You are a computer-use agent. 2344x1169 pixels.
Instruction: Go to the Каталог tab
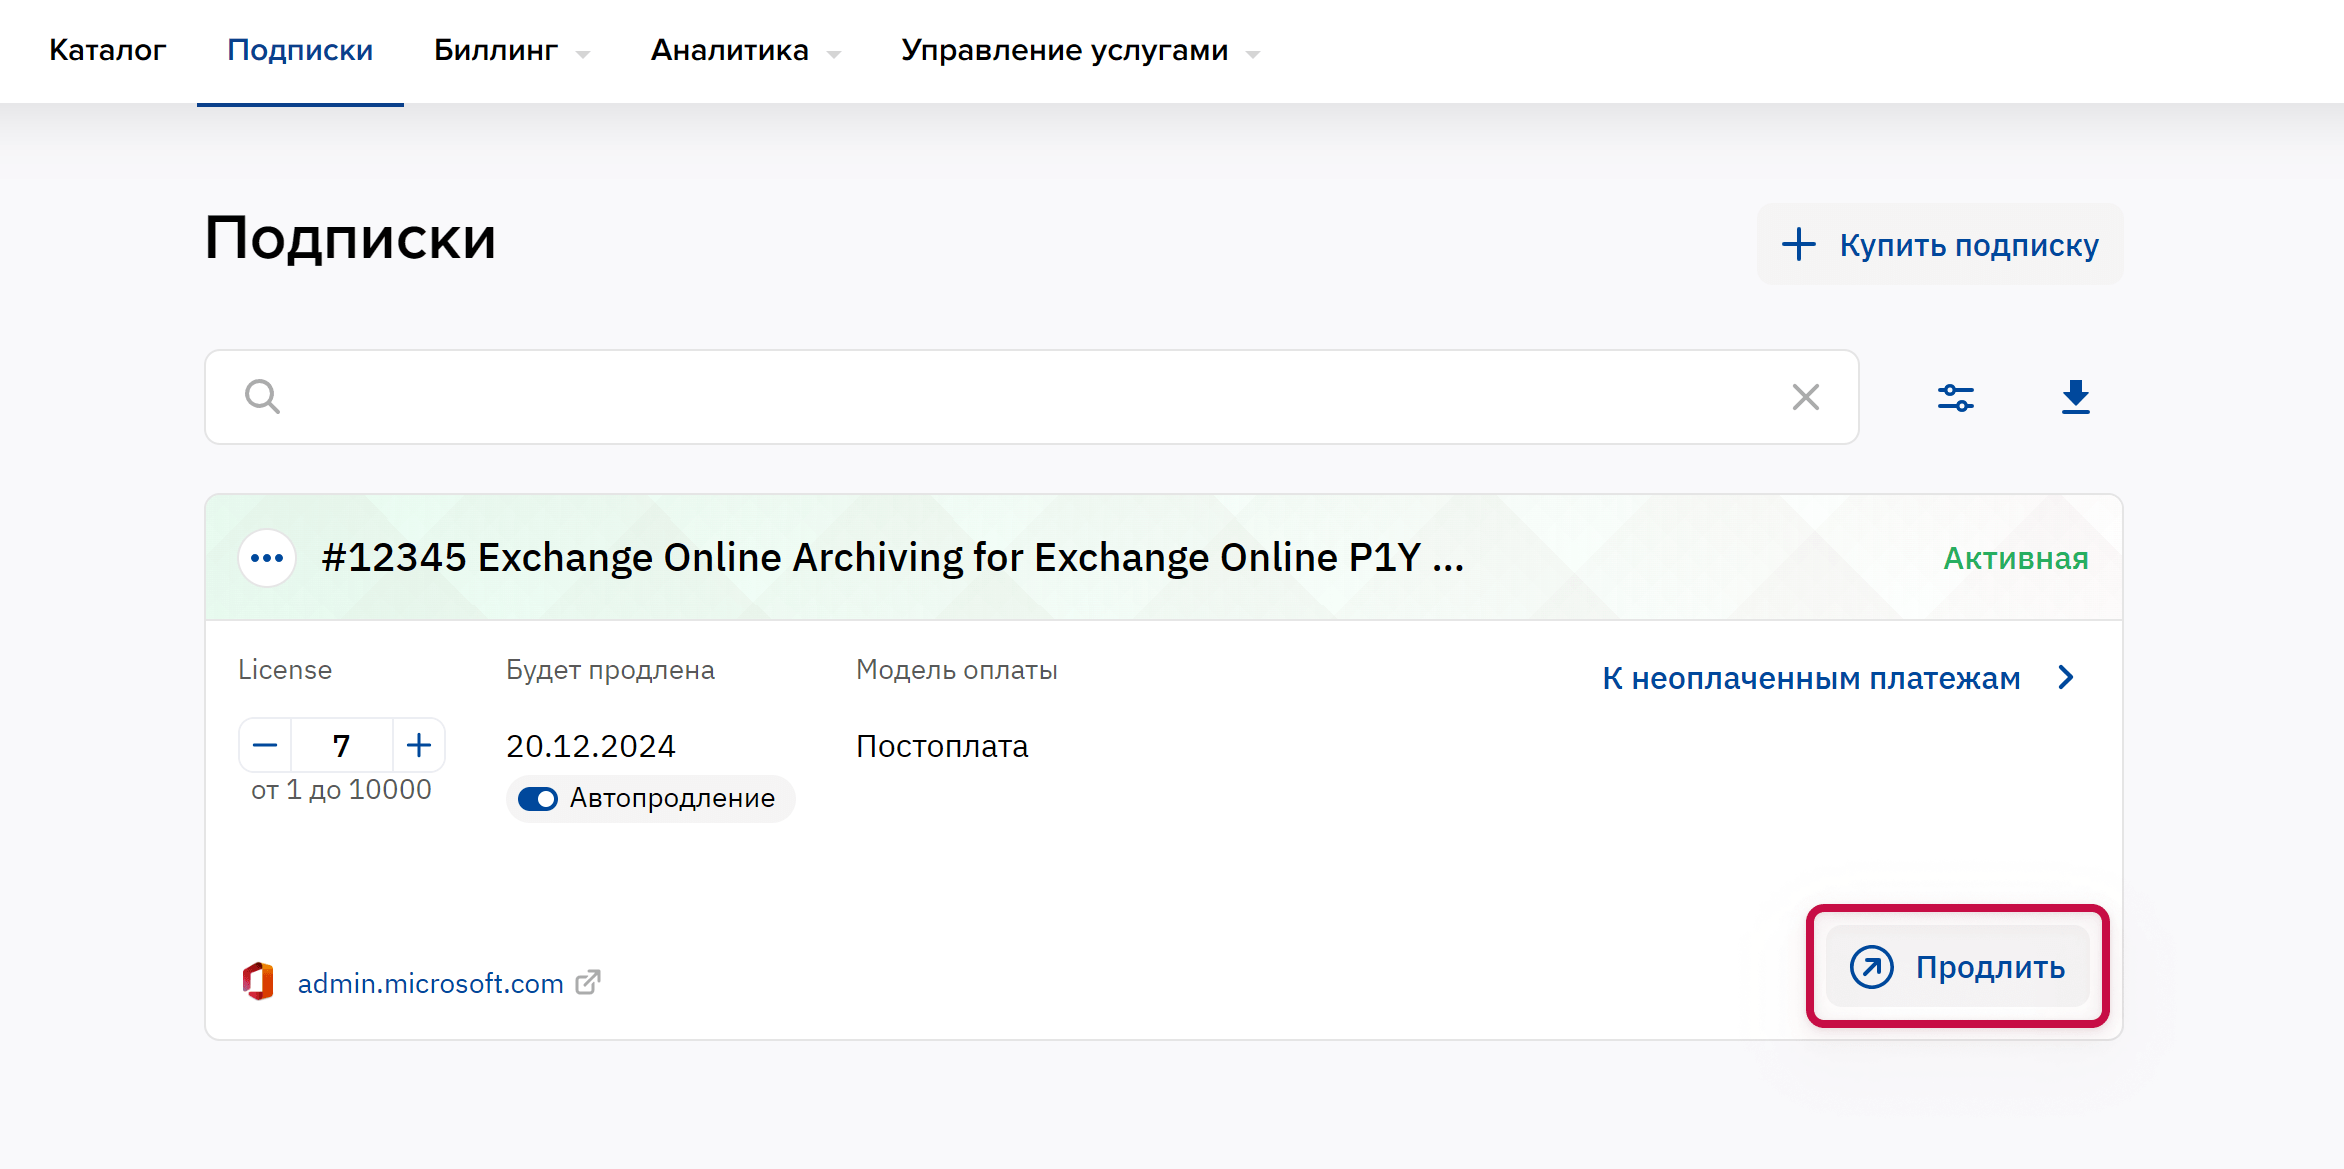pyautogui.click(x=107, y=51)
